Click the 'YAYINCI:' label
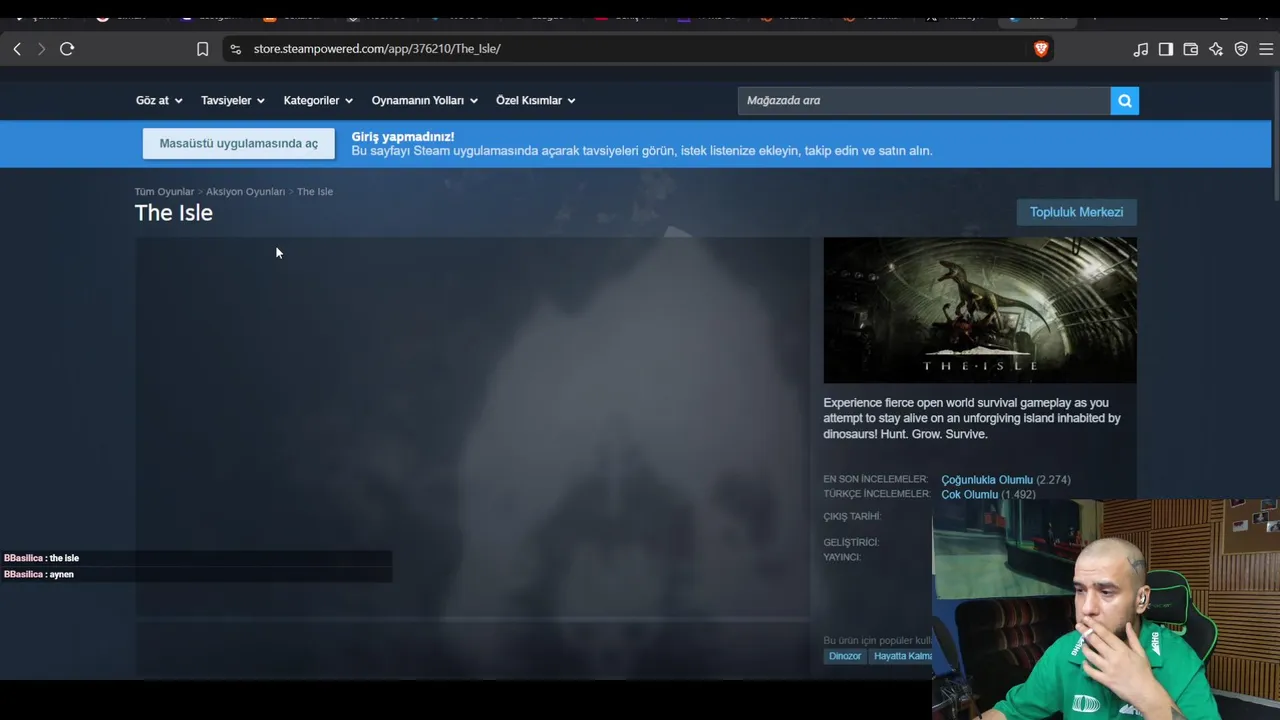This screenshot has height=720, width=1280. [842, 557]
